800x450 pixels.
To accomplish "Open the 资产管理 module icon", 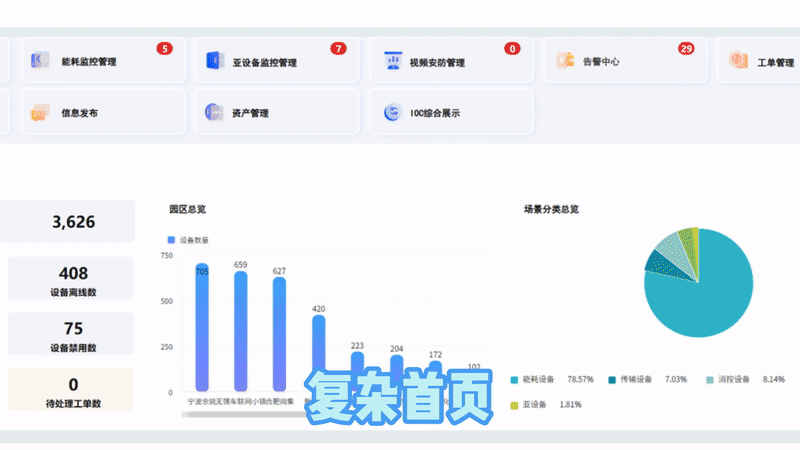I will coord(214,112).
